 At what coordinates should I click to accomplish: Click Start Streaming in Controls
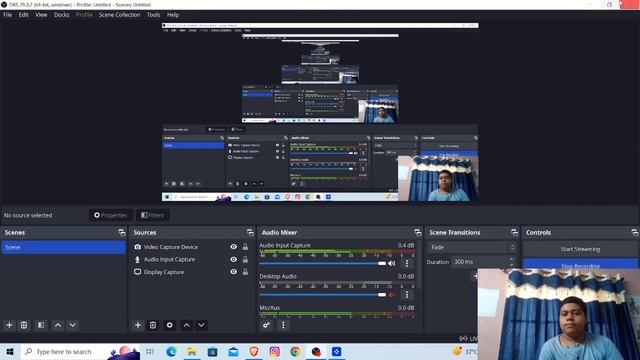580,249
